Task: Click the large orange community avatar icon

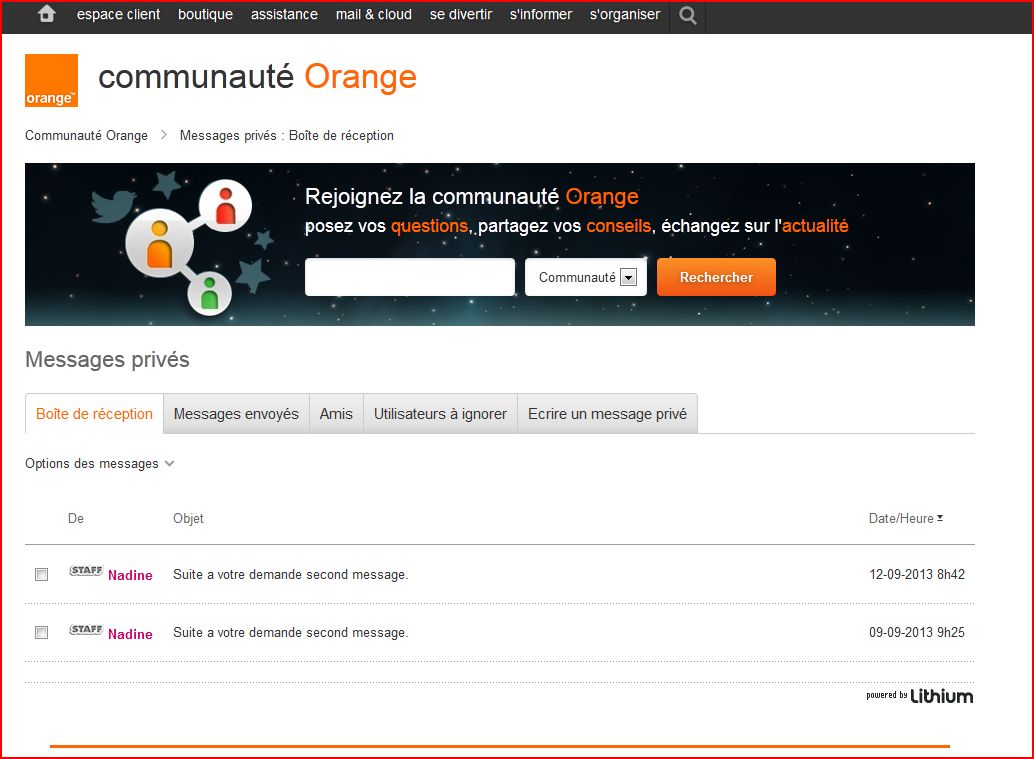Action: 159,244
